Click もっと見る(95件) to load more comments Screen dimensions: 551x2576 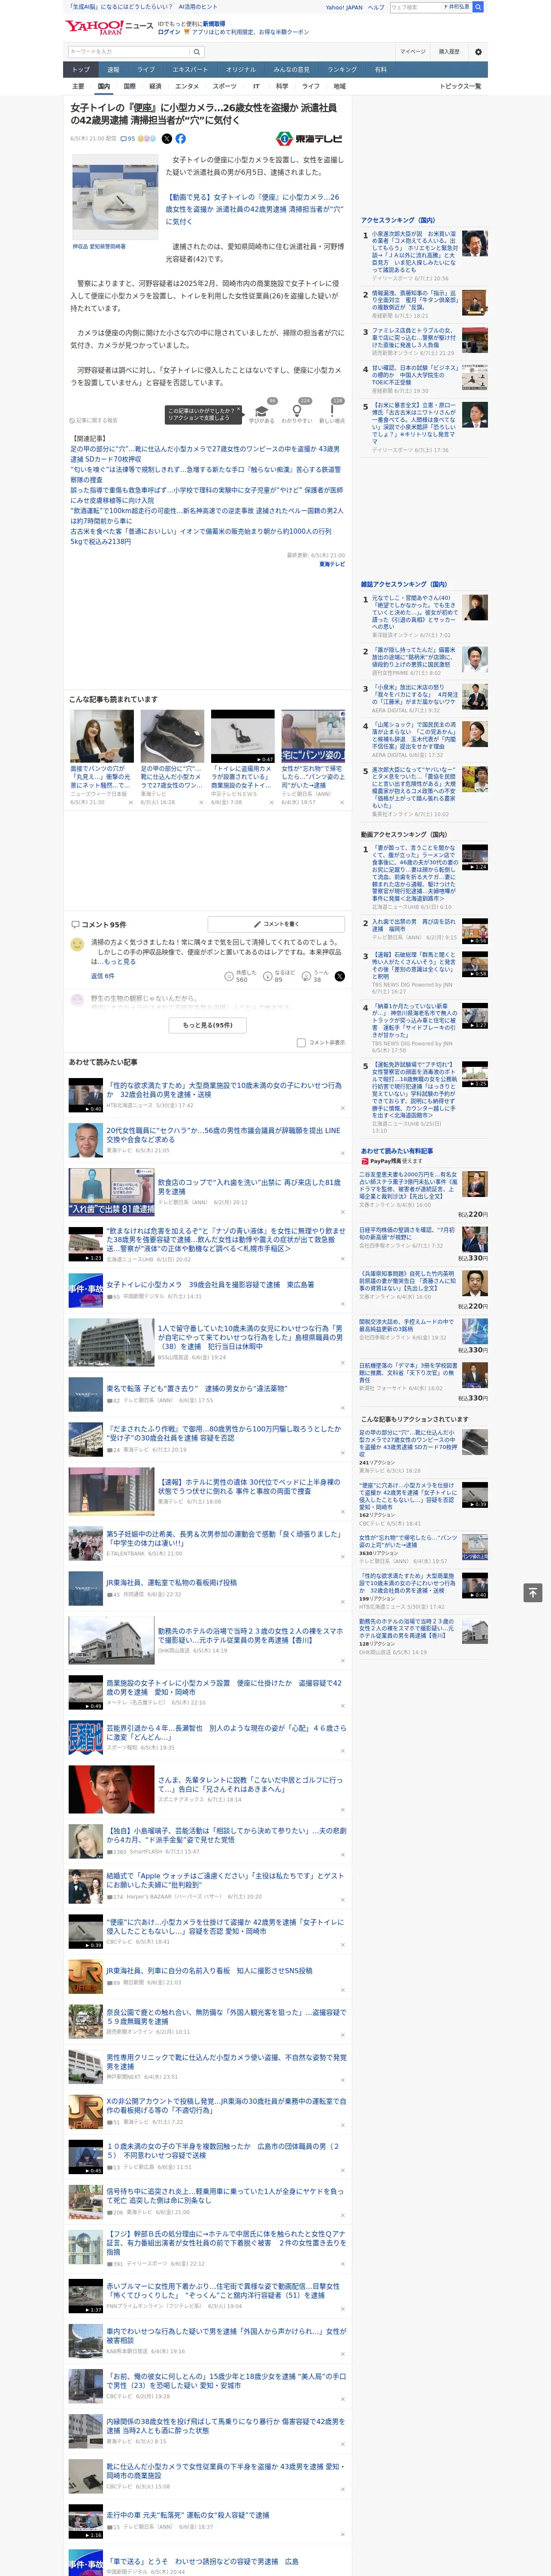pyautogui.click(x=208, y=1025)
